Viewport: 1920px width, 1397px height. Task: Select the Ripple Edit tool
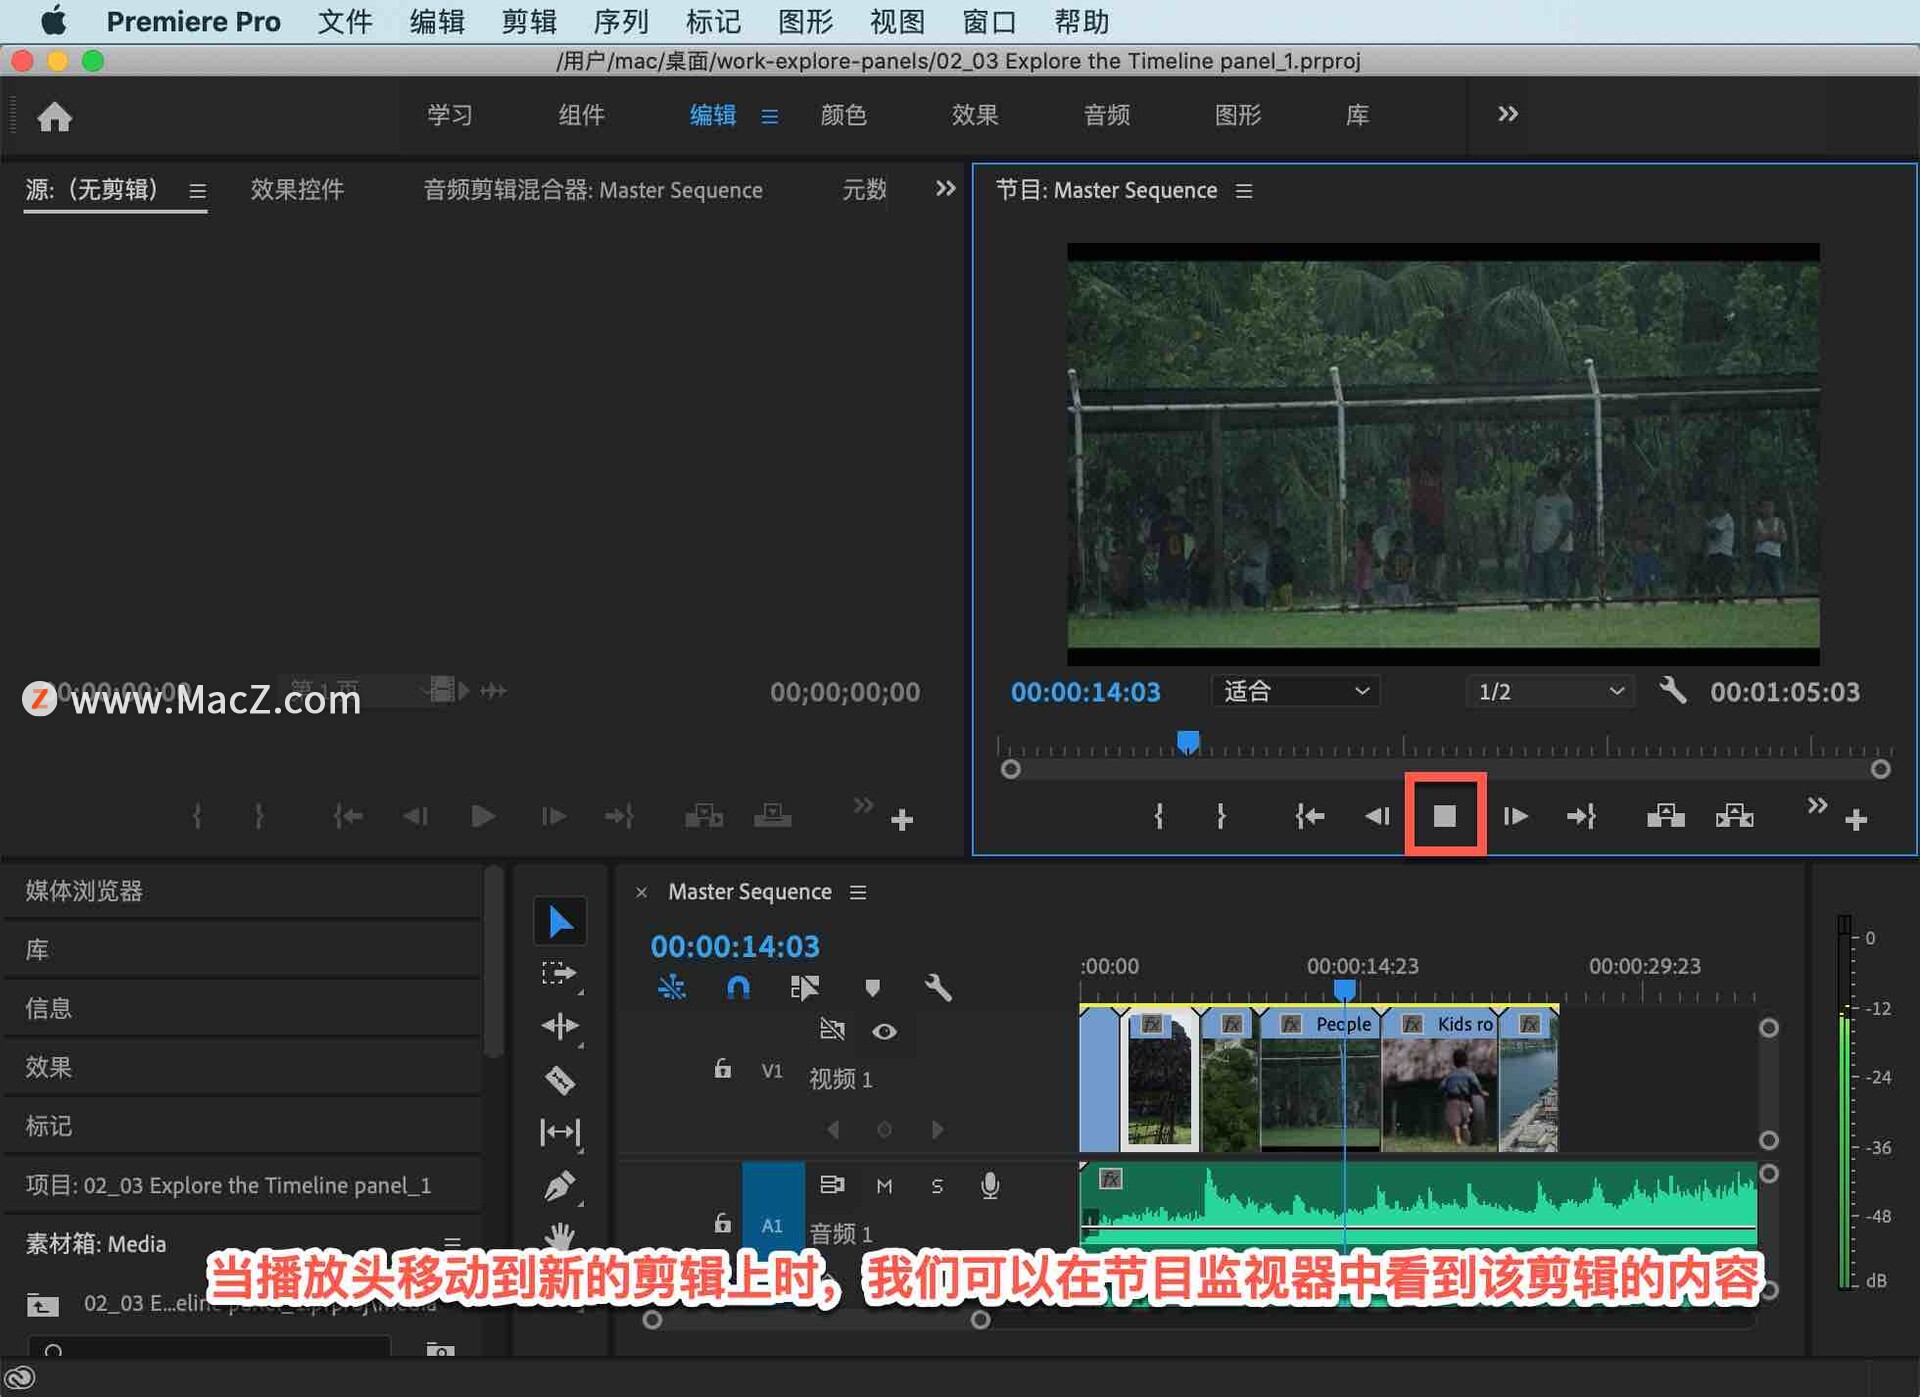[x=560, y=1026]
